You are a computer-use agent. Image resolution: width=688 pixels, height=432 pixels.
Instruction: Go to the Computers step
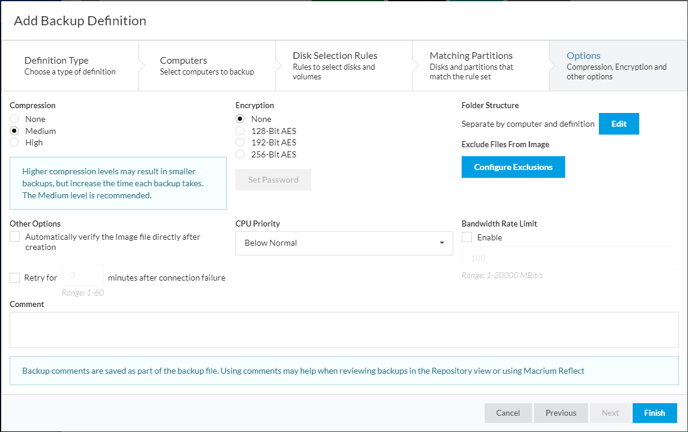[207, 66]
